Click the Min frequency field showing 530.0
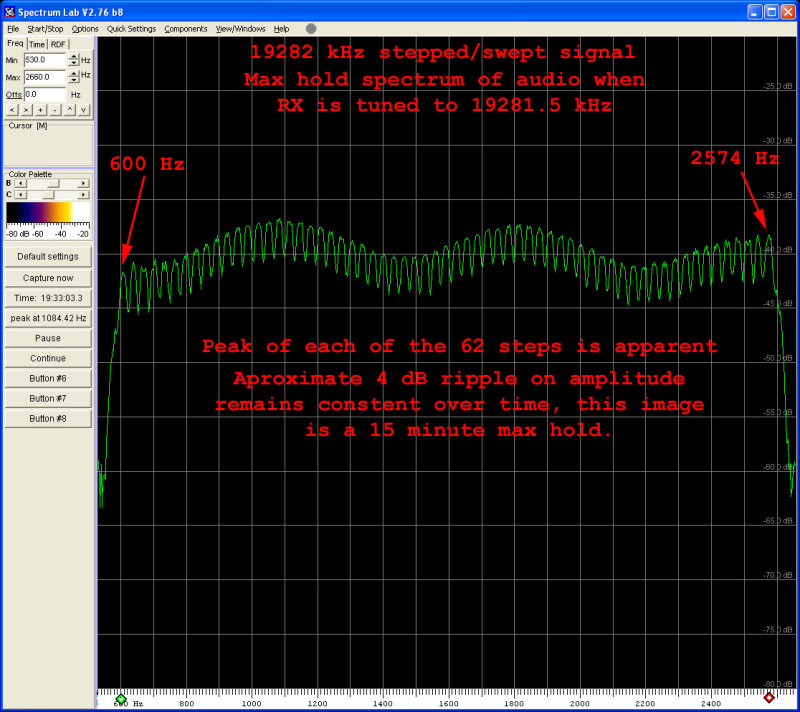 [x=45, y=60]
